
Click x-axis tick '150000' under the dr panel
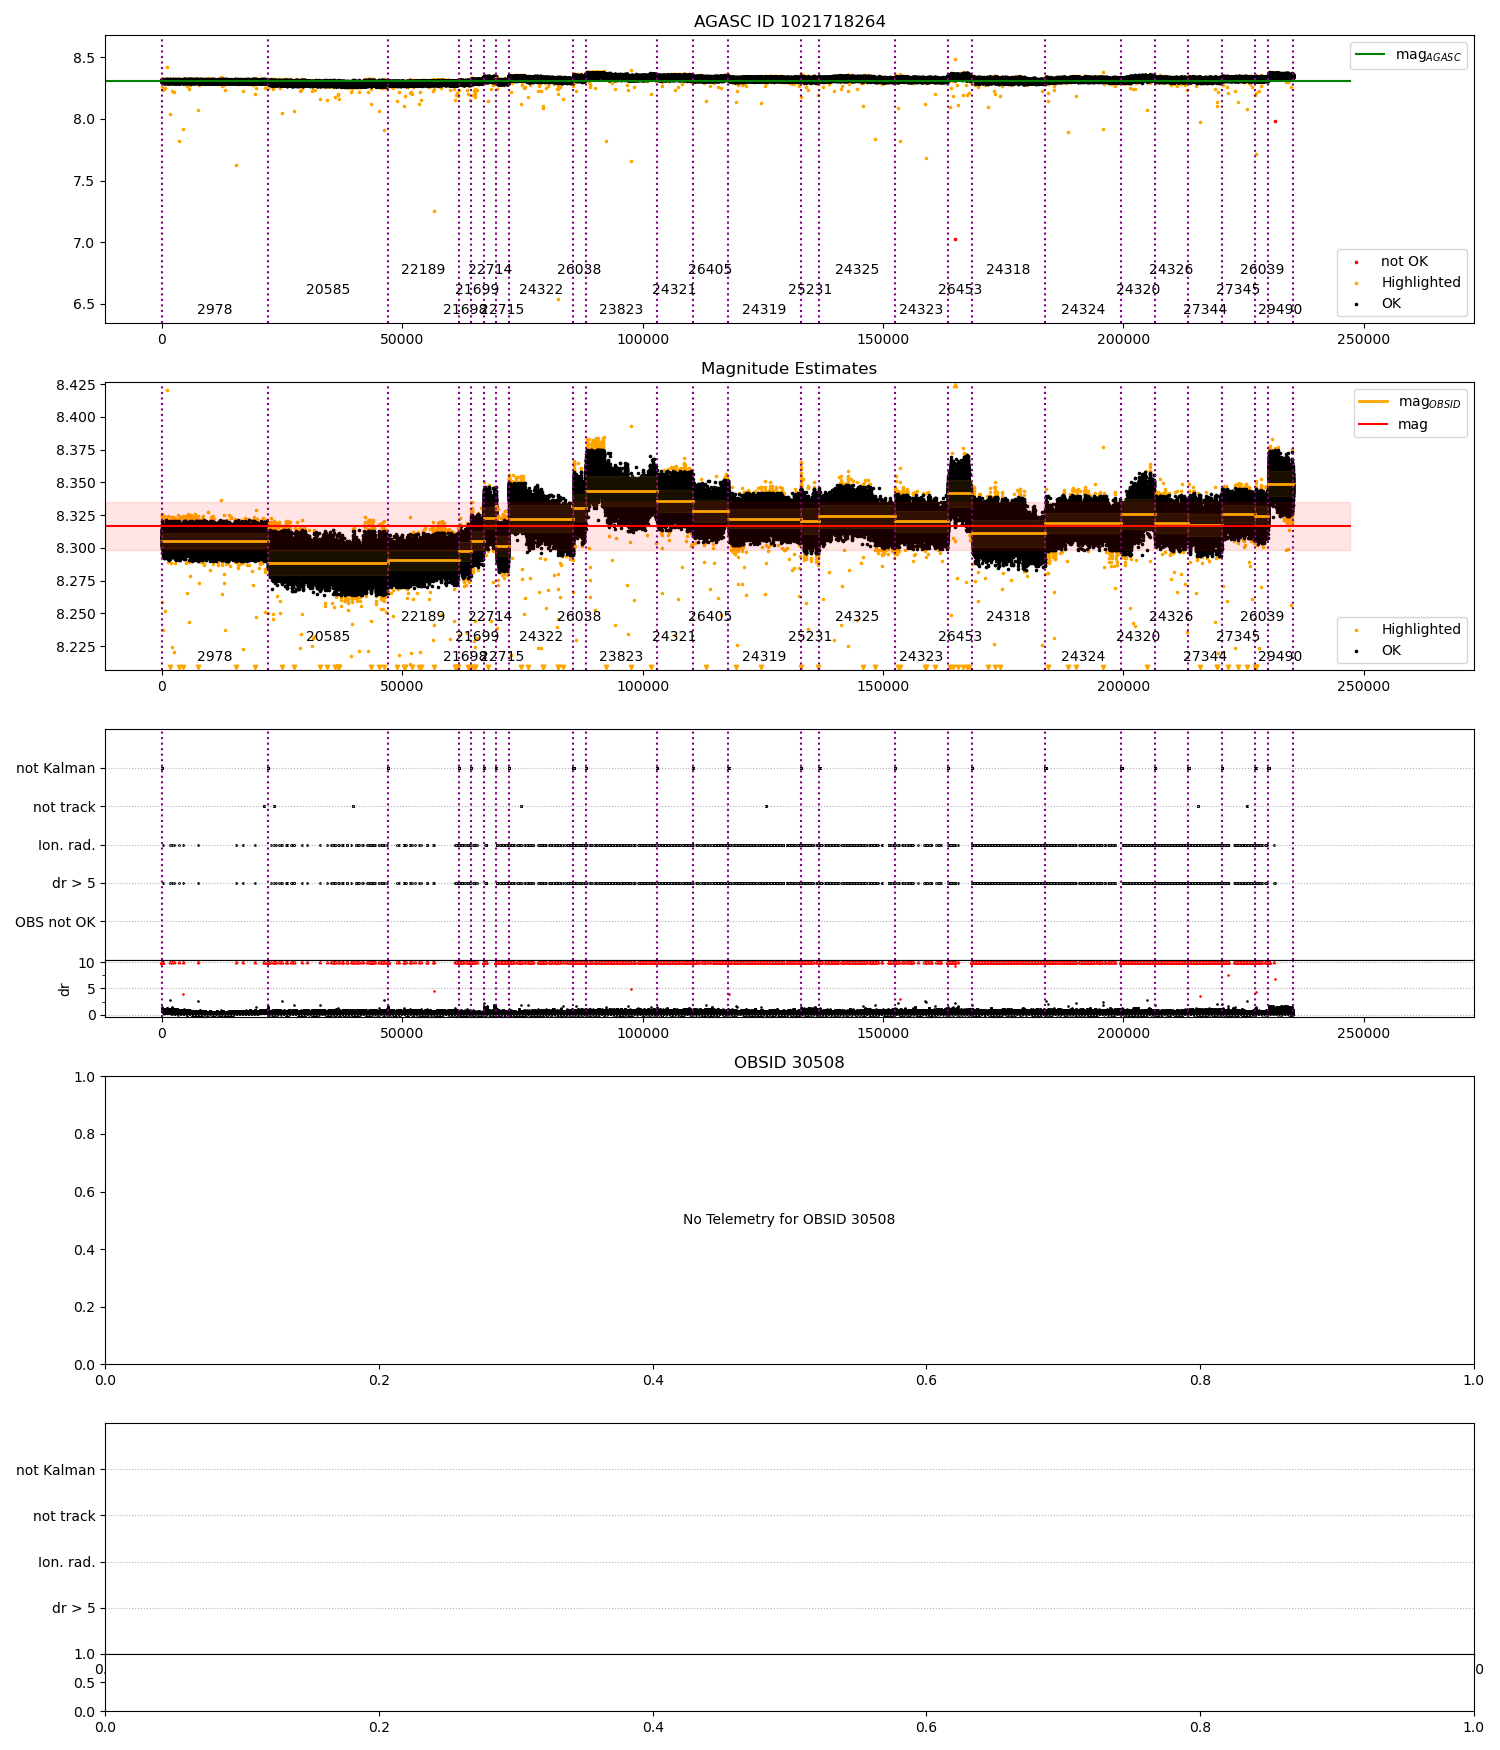884,1034
